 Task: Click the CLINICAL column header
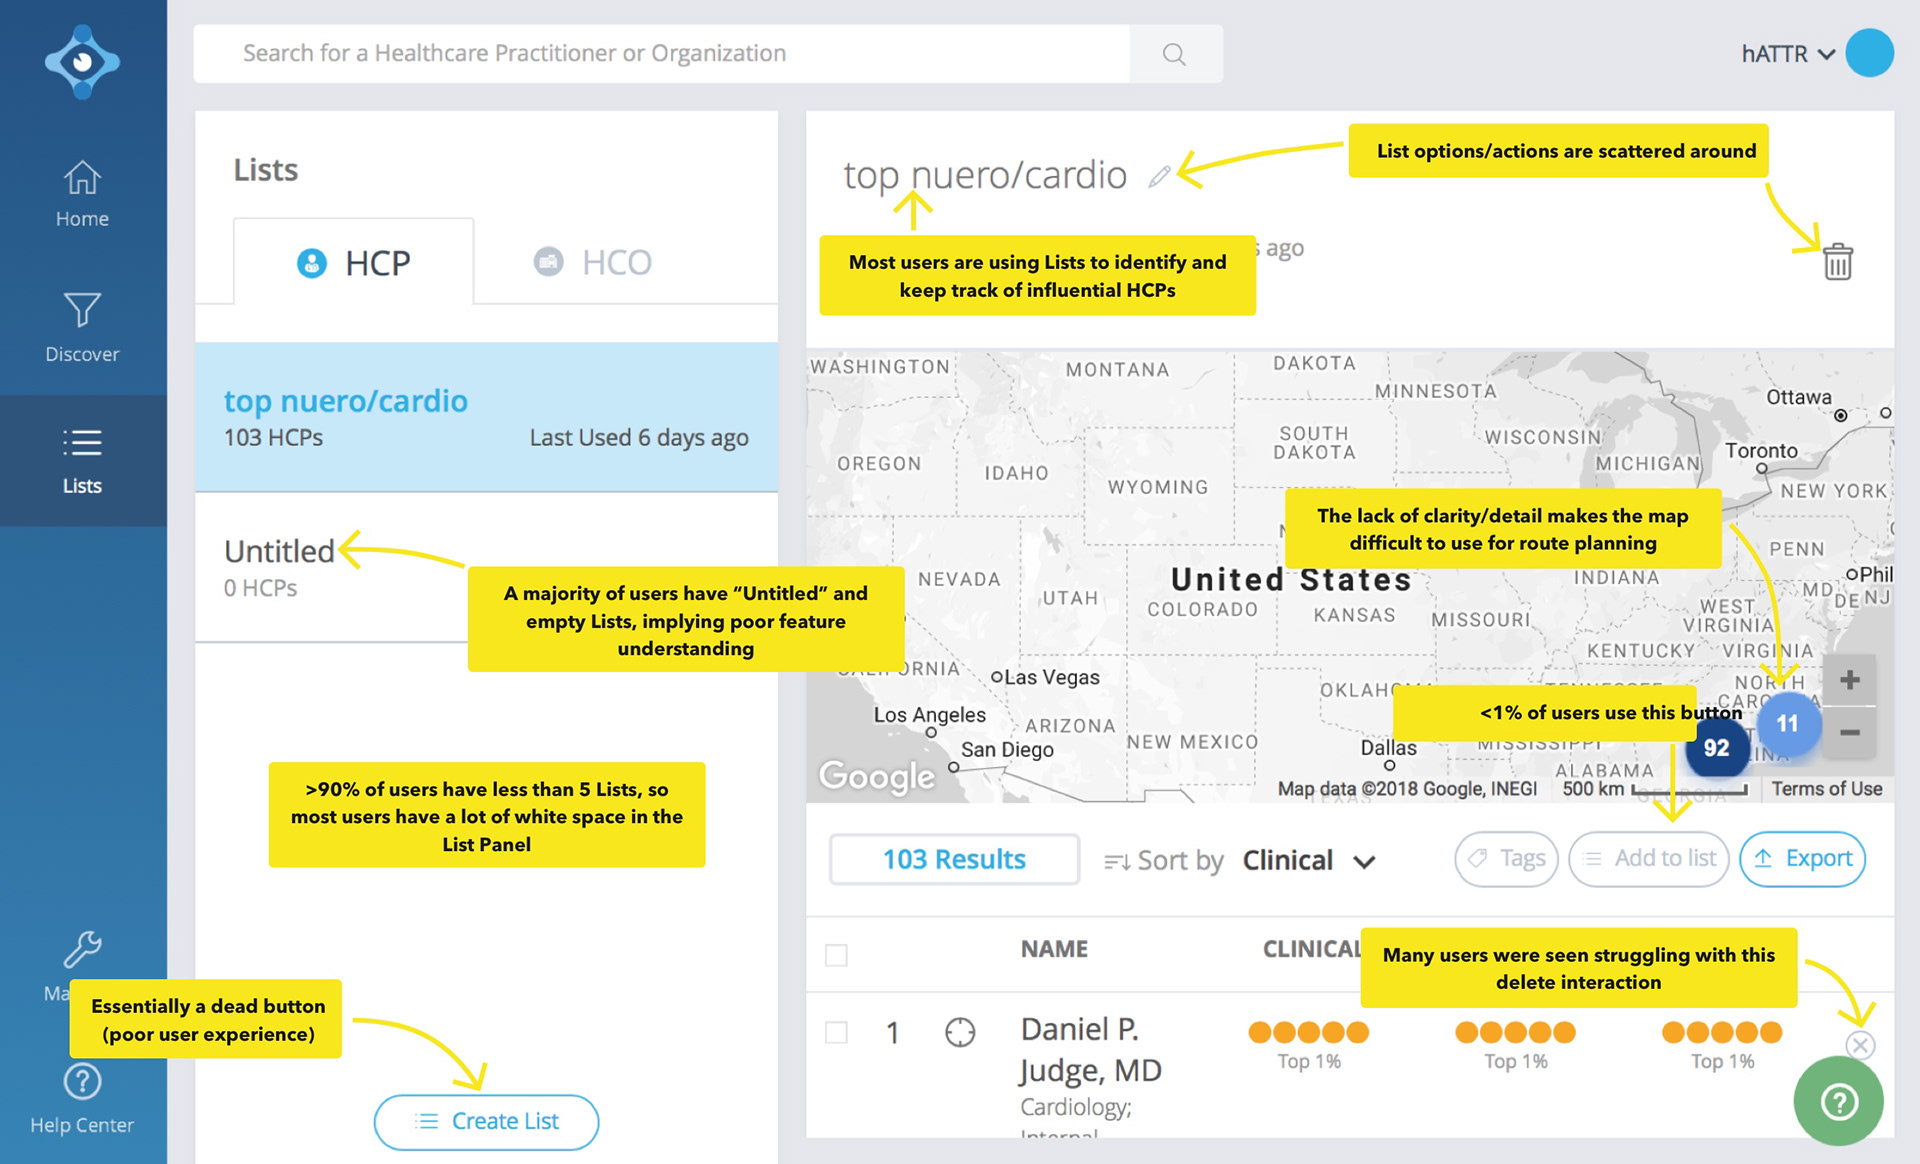[x=1312, y=949]
